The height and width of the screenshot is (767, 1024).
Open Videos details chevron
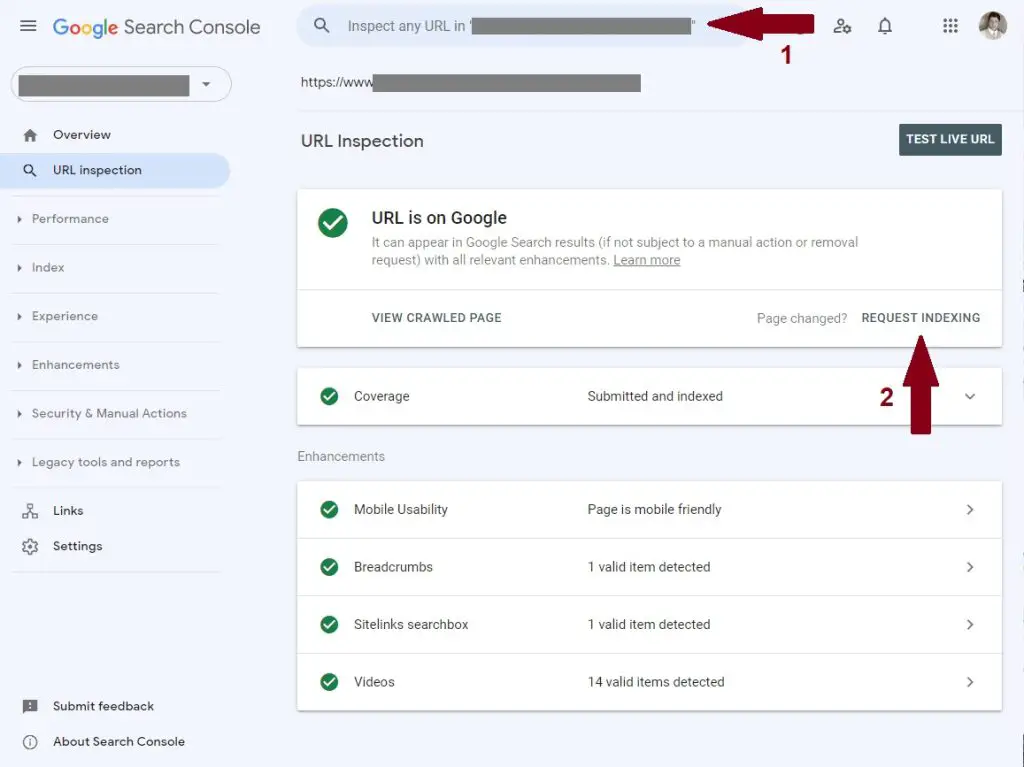[970, 682]
